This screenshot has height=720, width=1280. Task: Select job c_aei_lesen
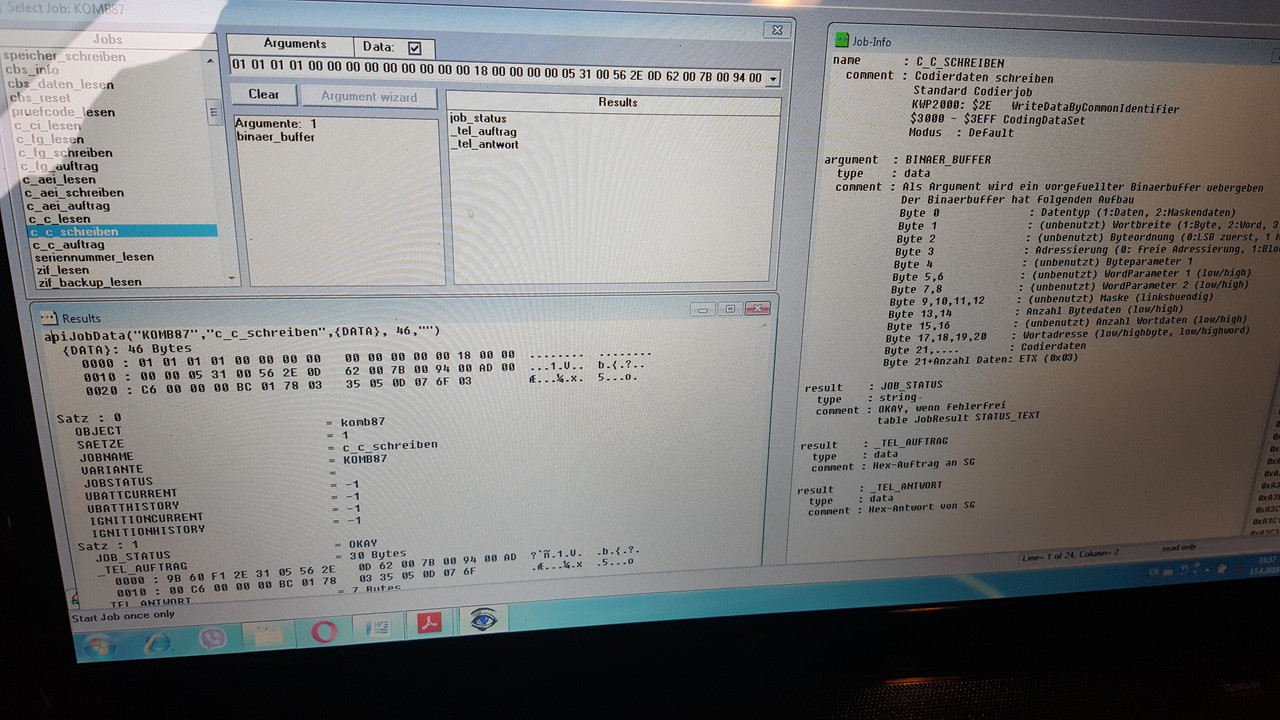(60, 180)
